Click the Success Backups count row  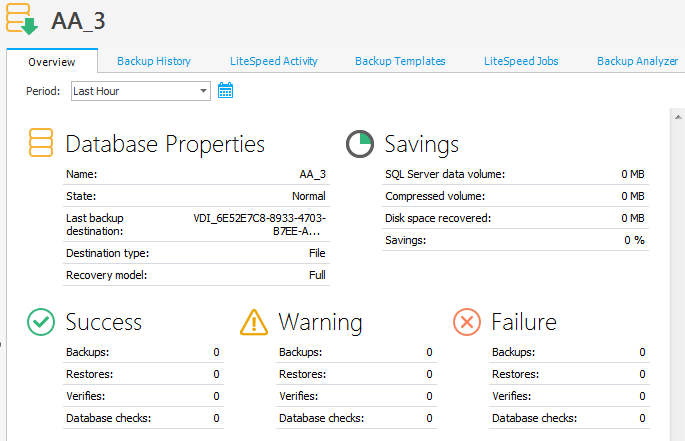point(142,352)
